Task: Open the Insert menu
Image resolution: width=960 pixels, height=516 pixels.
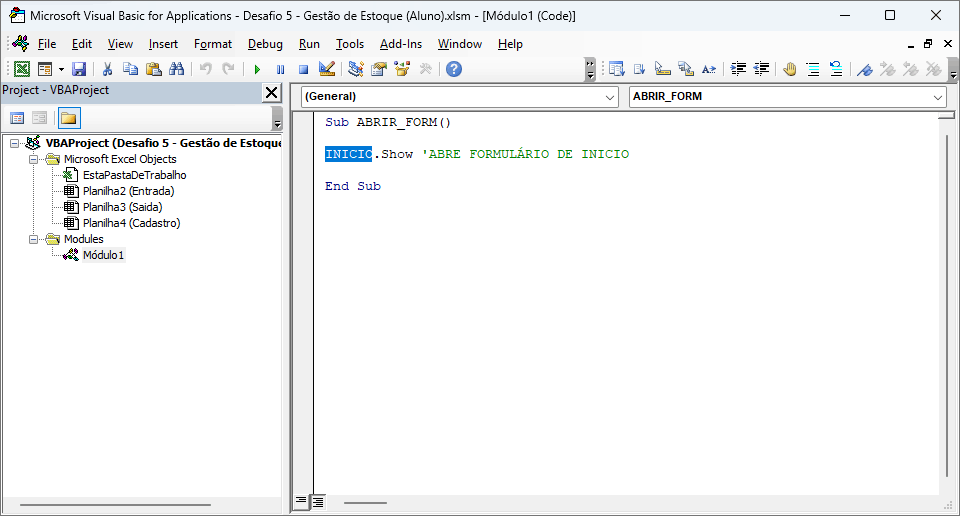Action: pyautogui.click(x=163, y=44)
